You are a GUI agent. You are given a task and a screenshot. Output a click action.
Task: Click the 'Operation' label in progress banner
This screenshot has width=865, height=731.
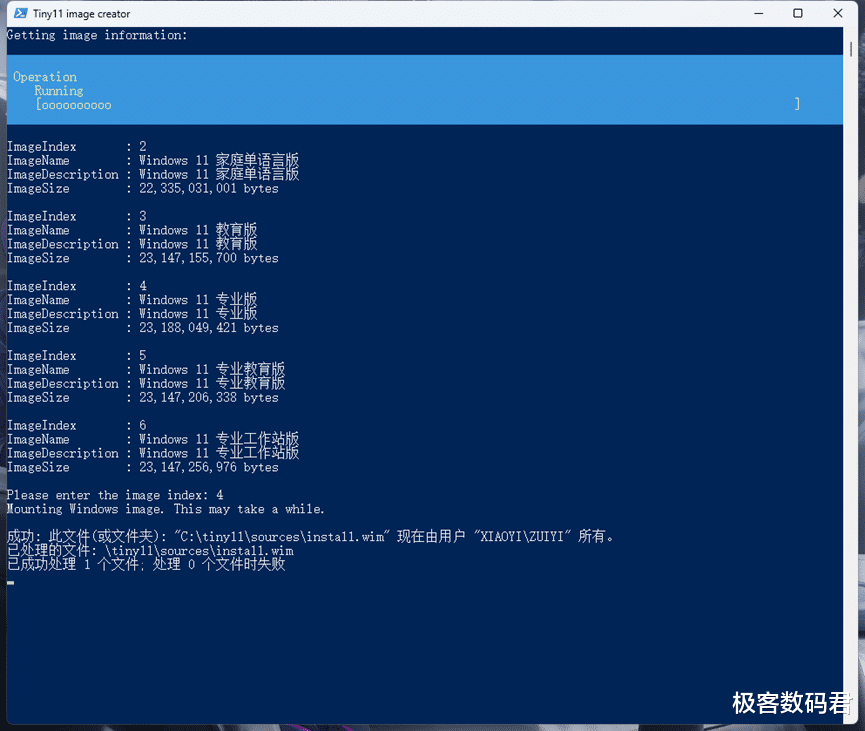(45, 77)
